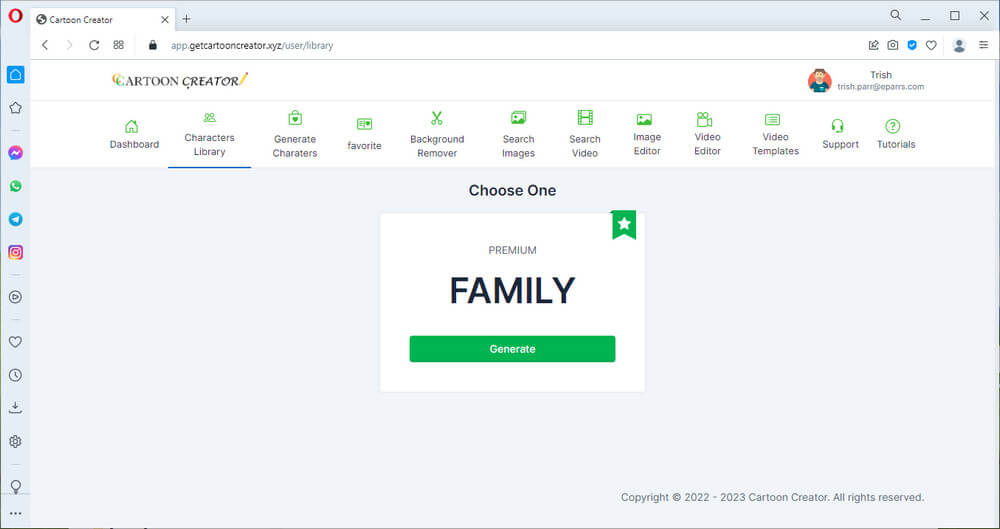Open the ad blocker shield icon
Viewport: 1000px width, 529px height.
point(912,45)
